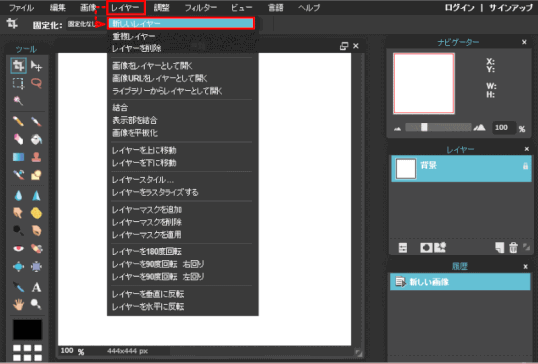The width and height of the screenshot is (538, 364).
Task: Open the 固定化 constraint dropdown
Action: point(83,24)
